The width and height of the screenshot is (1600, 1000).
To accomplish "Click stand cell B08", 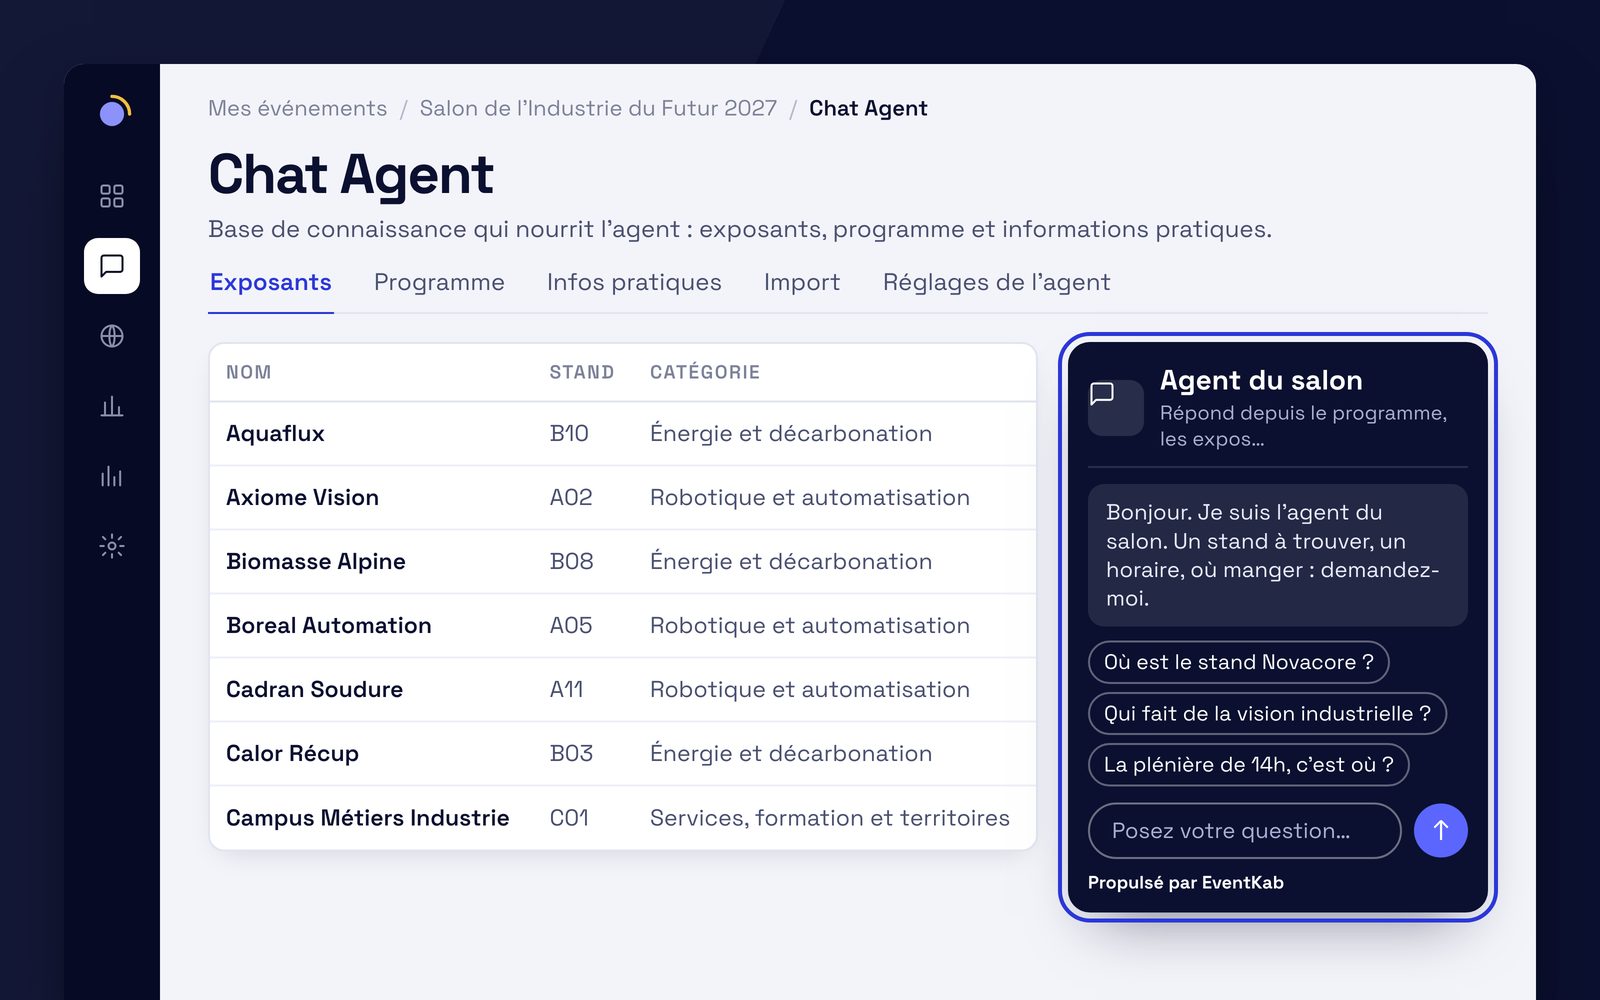I will 571,561.
